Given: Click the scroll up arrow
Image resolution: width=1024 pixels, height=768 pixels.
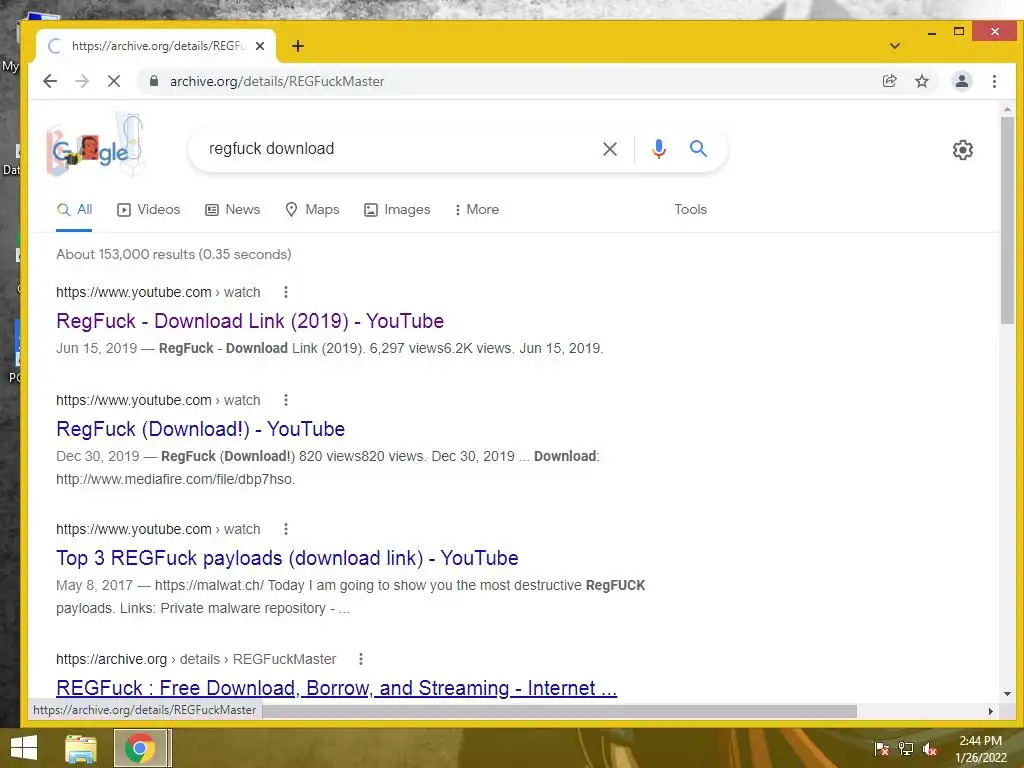Looking at the screenshot, I should tap(1007, 110).
